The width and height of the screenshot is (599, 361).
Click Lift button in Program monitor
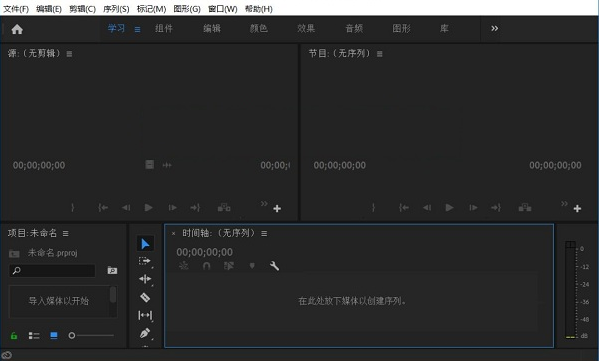coord(525,208)
